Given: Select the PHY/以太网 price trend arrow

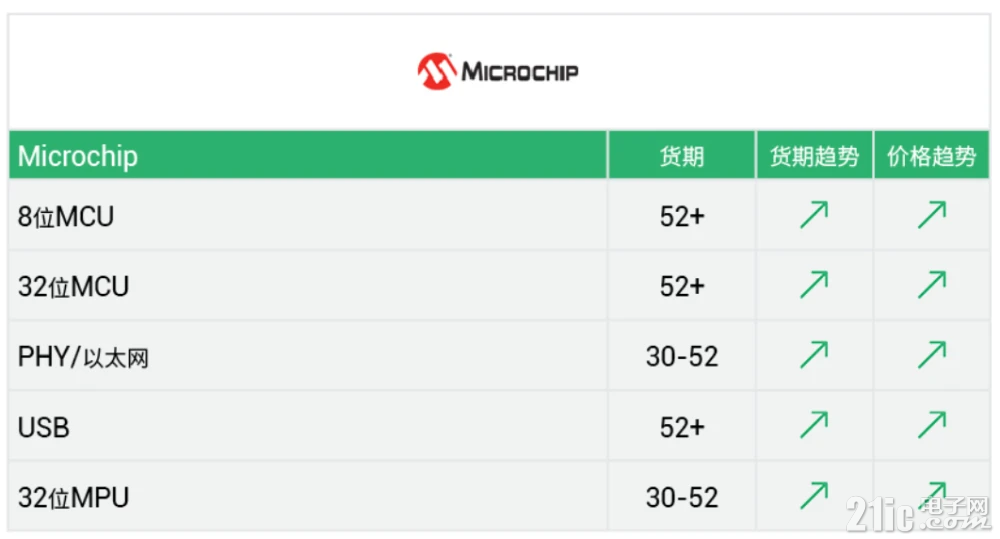Looking at the screenshot, I should click(932, 355).
